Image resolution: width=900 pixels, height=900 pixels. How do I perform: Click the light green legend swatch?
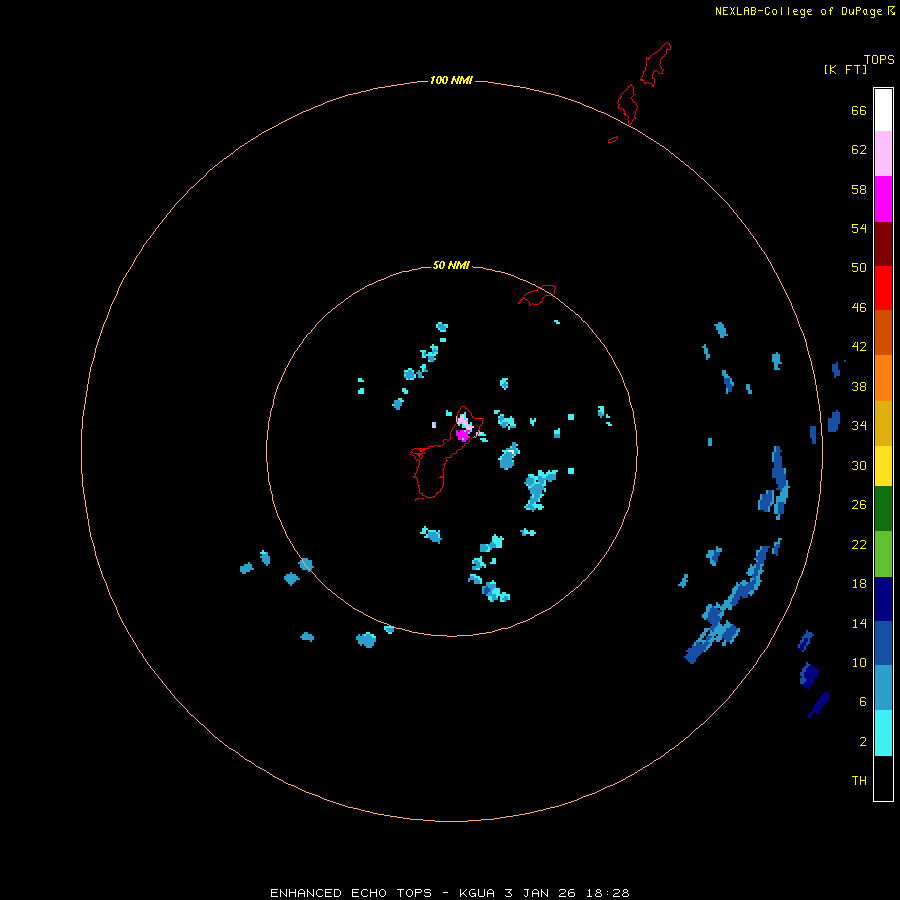(883, 554)
